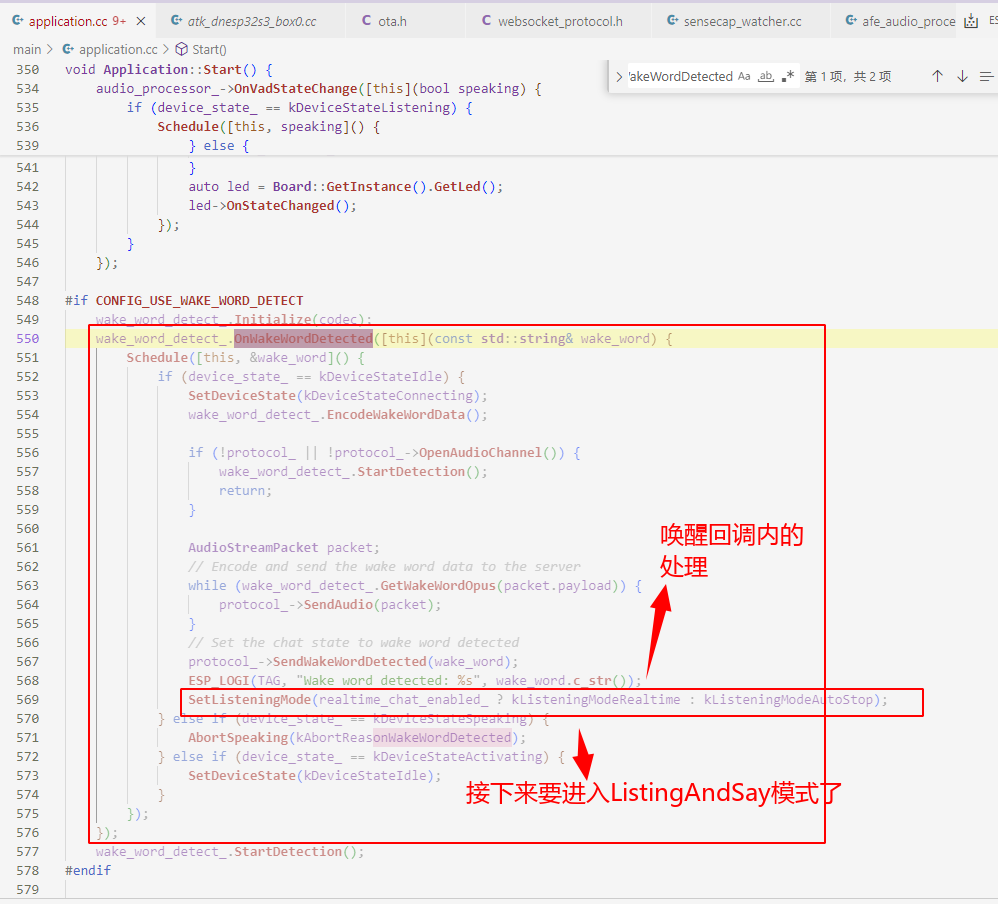The width and height of the screenshot is (998, 904).
Task: Toggle regular expression (.*) in find
Action: coord(788,77)
